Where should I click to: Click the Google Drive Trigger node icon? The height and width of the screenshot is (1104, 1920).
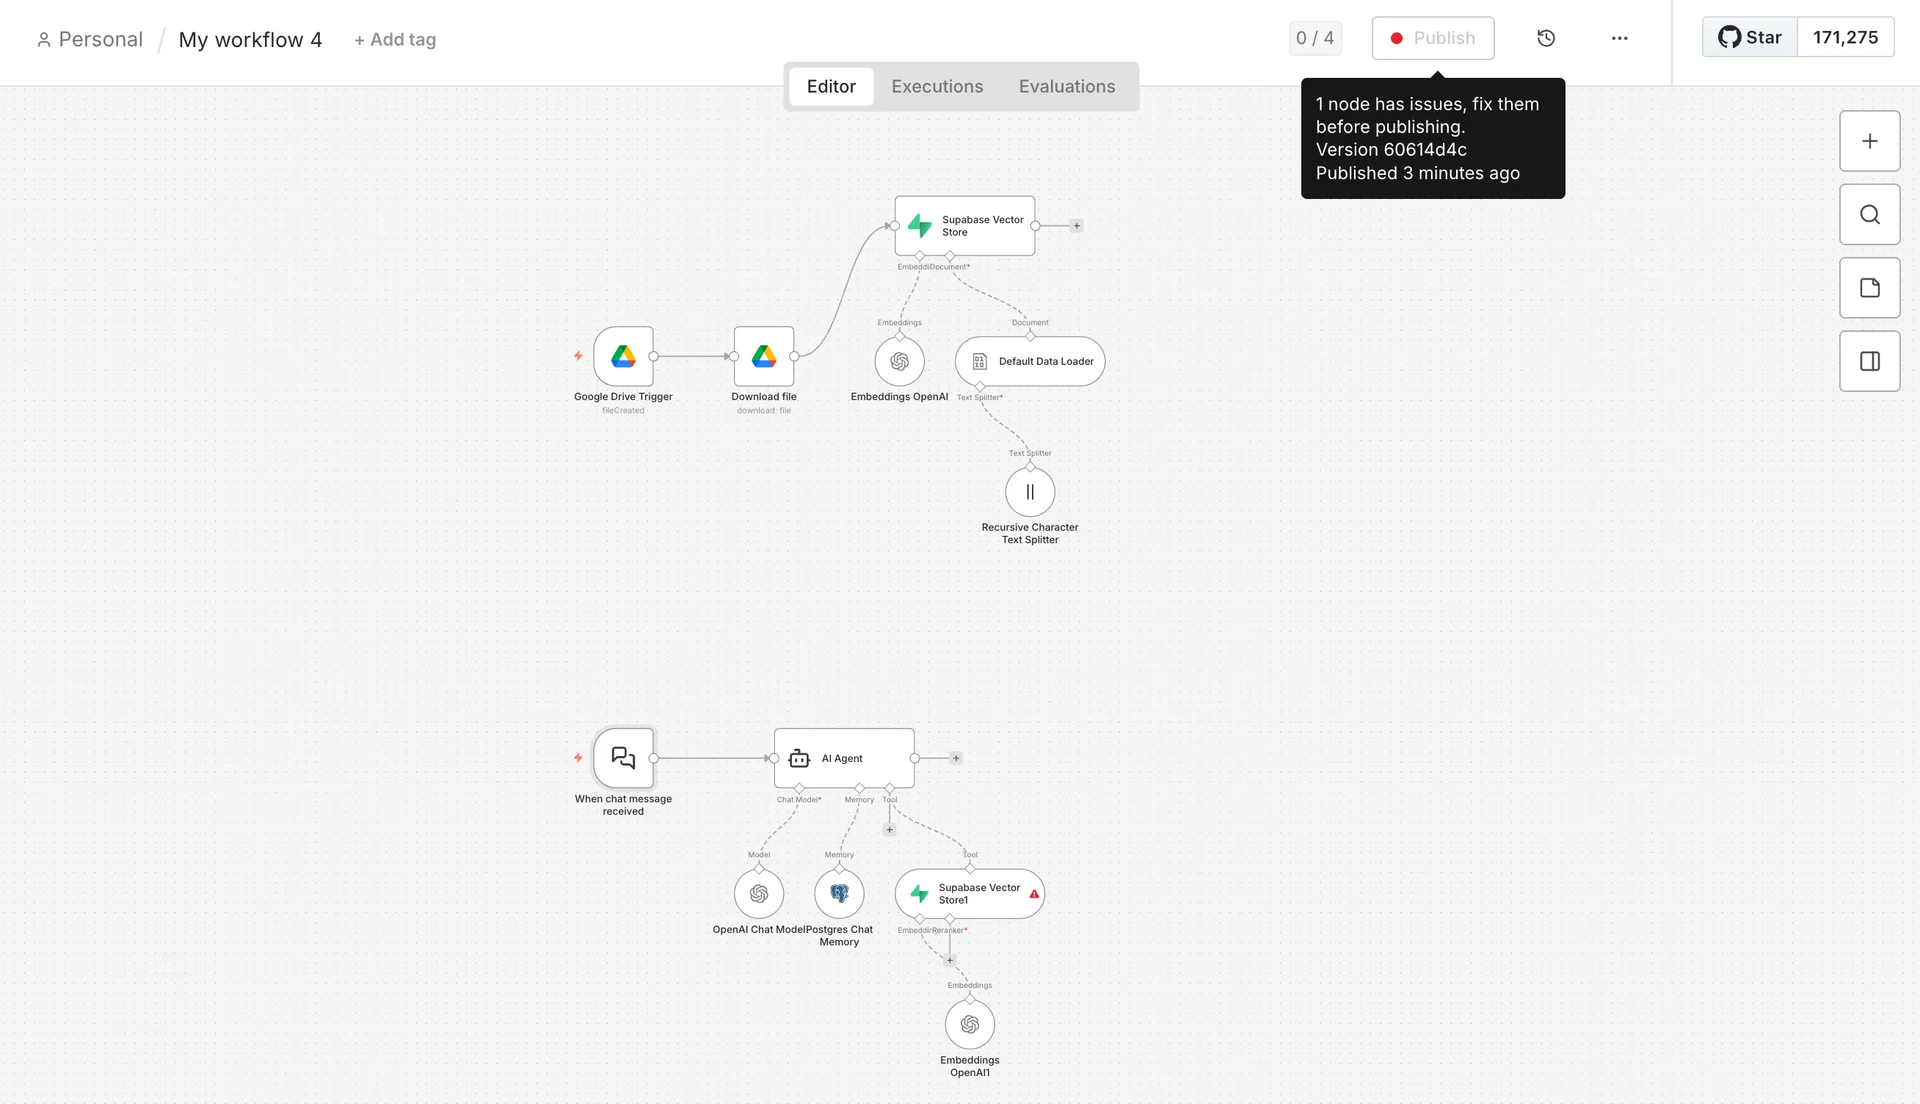[623, 356]
